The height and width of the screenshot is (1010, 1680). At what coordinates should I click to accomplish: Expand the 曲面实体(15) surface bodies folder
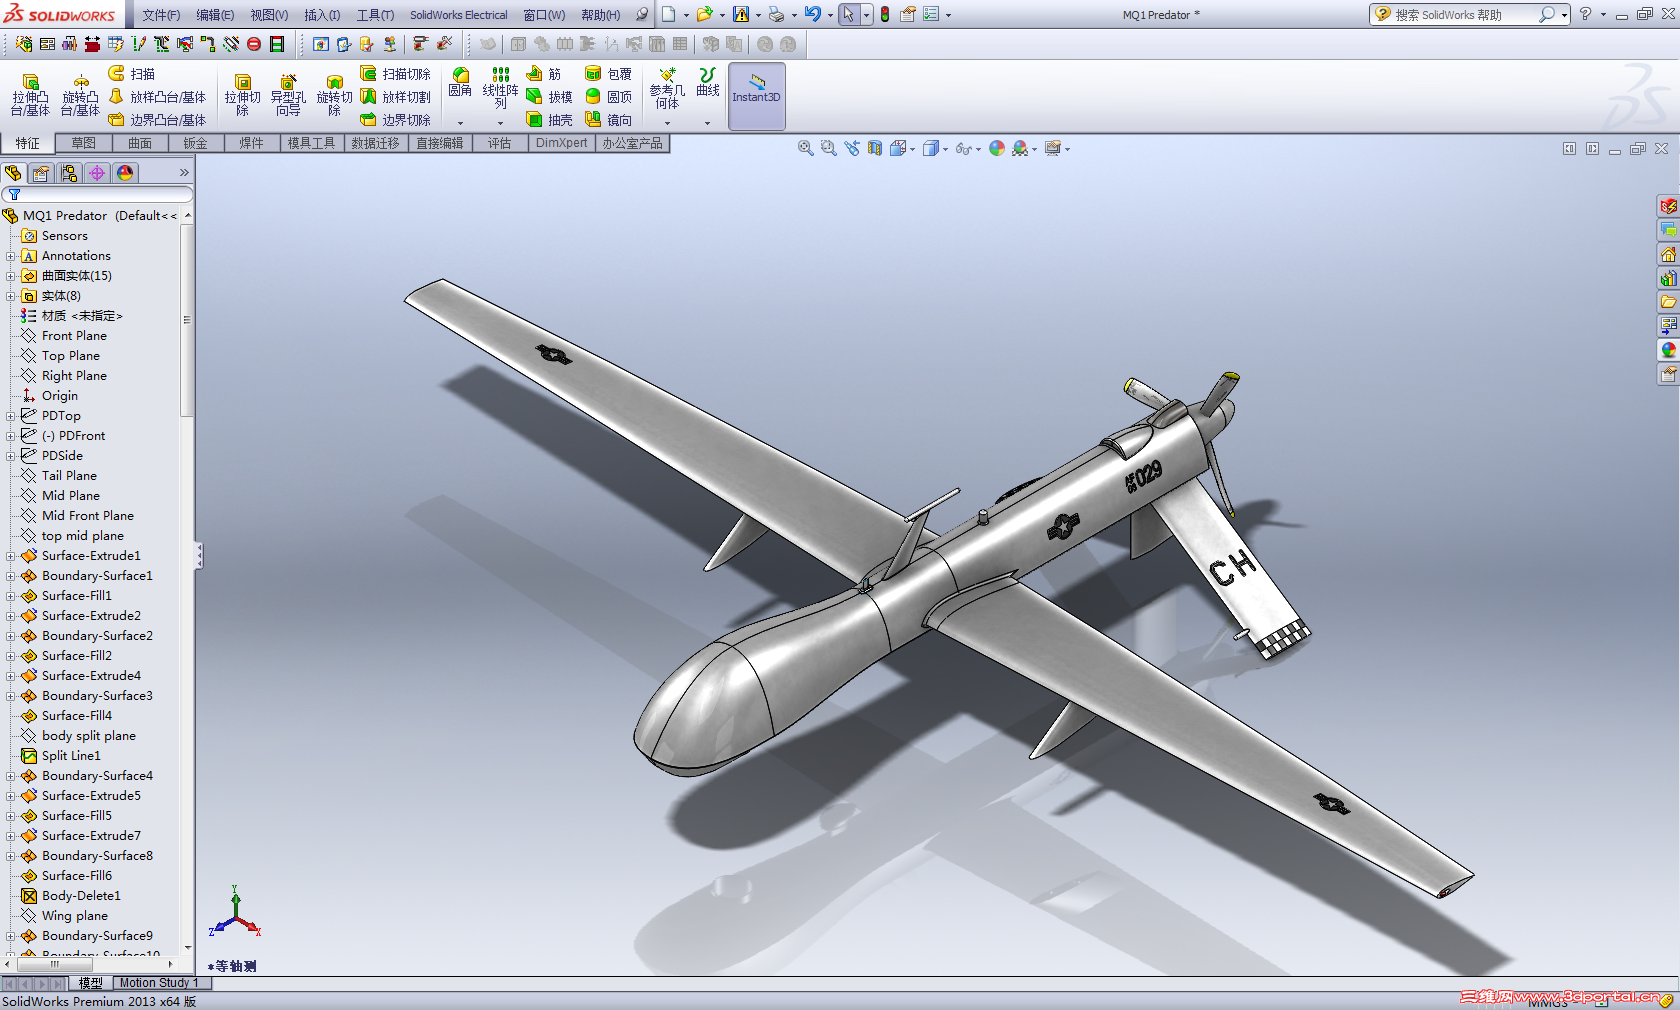point(10,276)
